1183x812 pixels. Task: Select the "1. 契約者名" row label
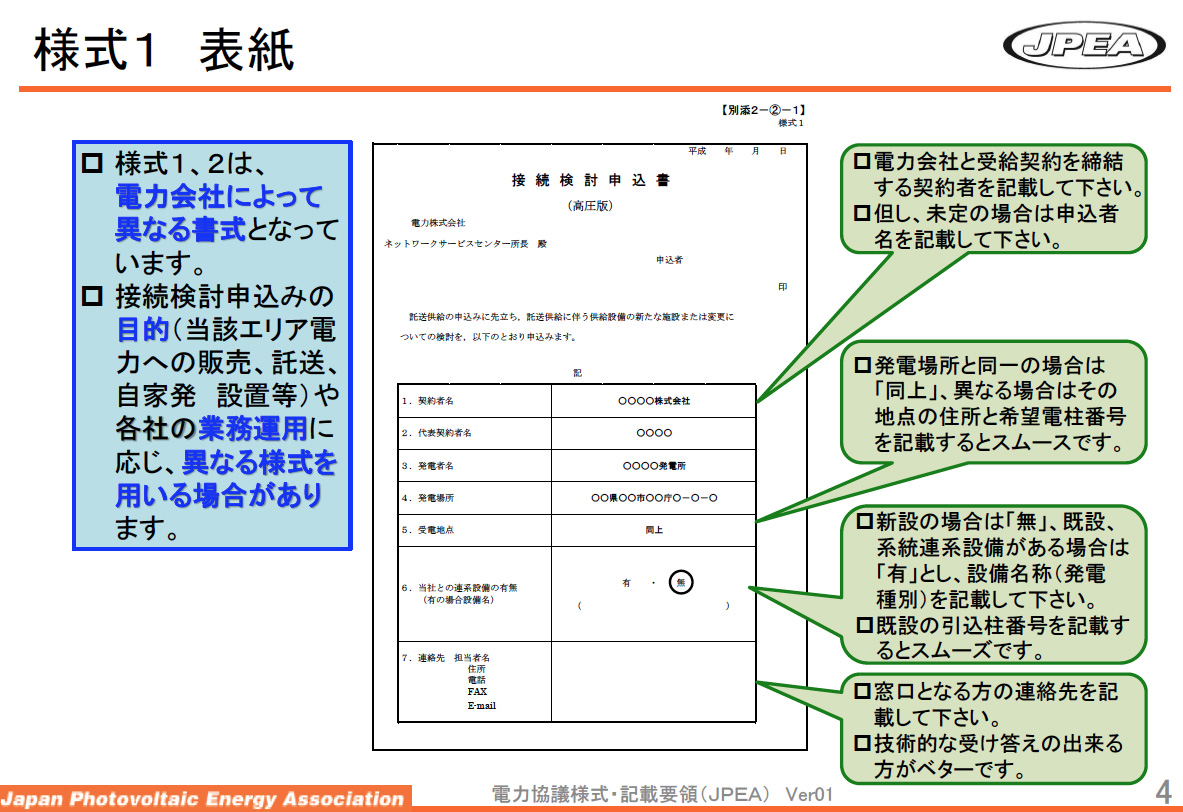tap(428, 401)
